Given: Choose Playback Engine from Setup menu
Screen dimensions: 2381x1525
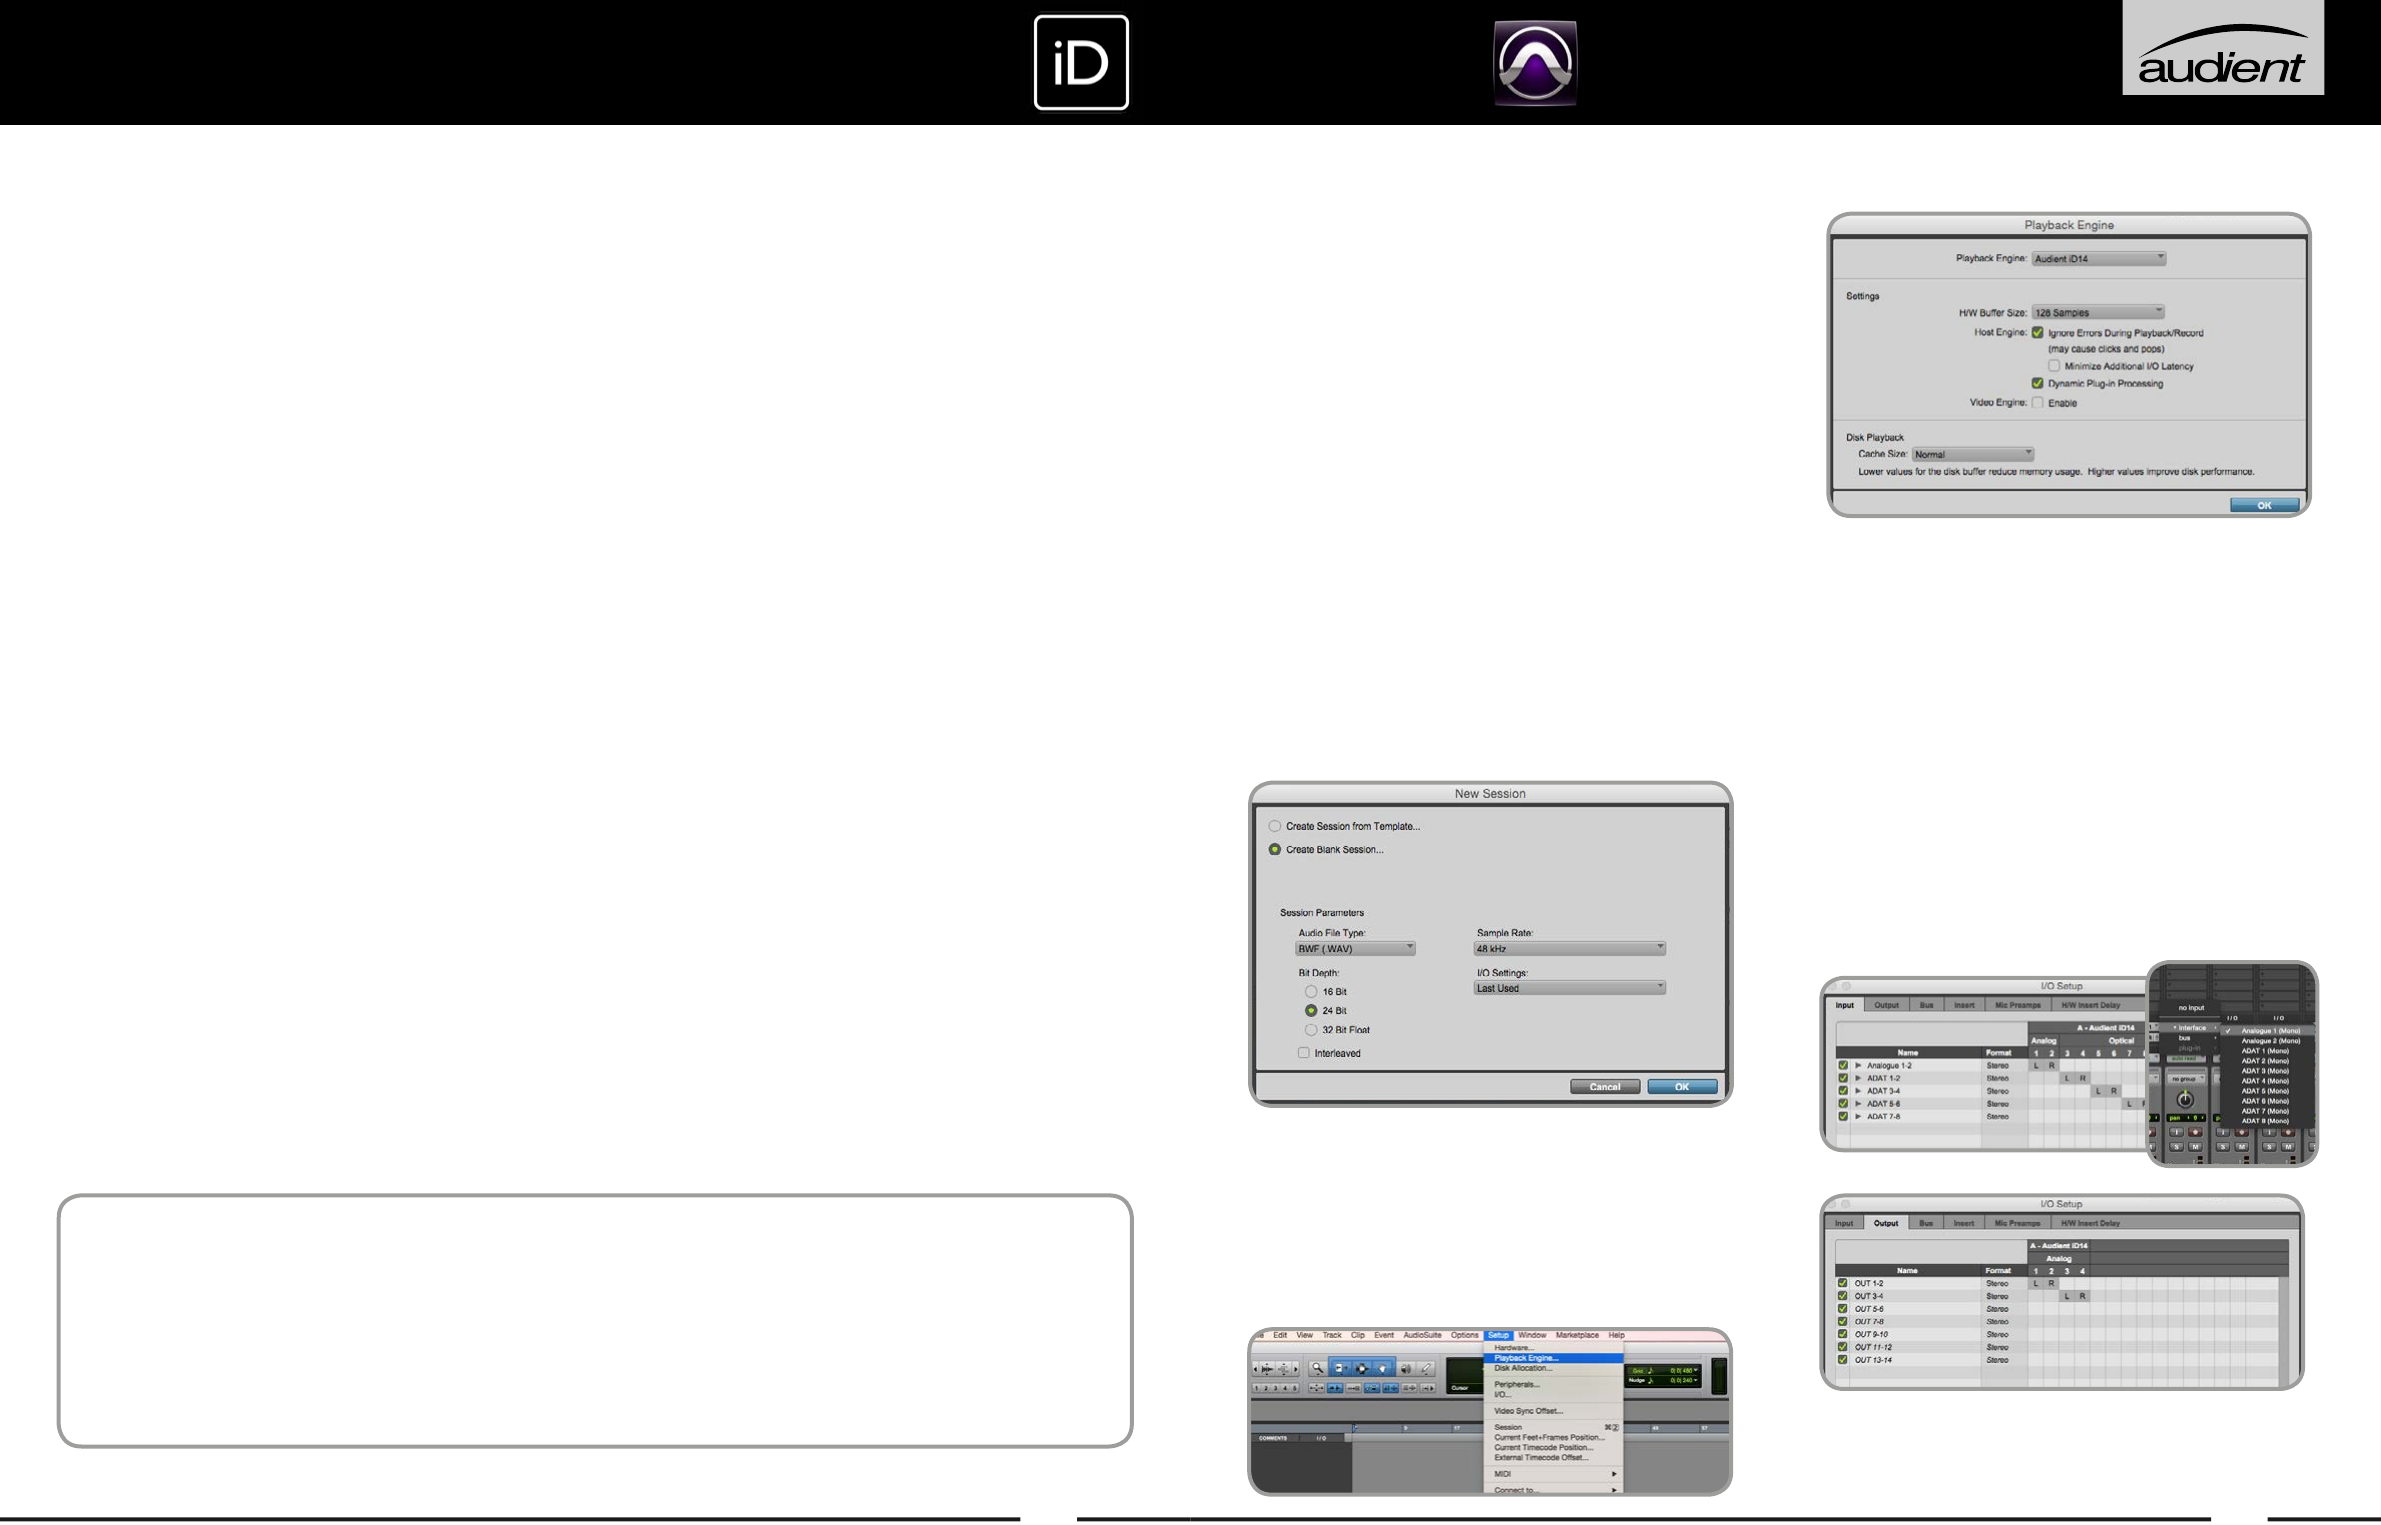Looking at the screenshot, I should 1527,1358.
